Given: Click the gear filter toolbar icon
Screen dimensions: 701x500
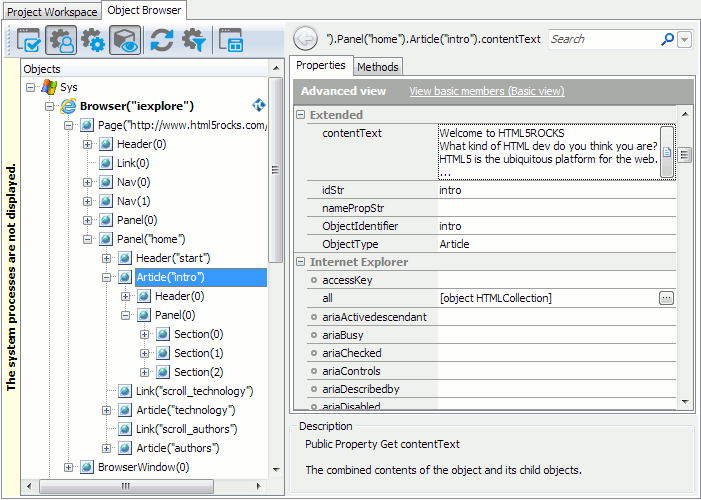Looking at the screenshot, I should pos(192,40).
